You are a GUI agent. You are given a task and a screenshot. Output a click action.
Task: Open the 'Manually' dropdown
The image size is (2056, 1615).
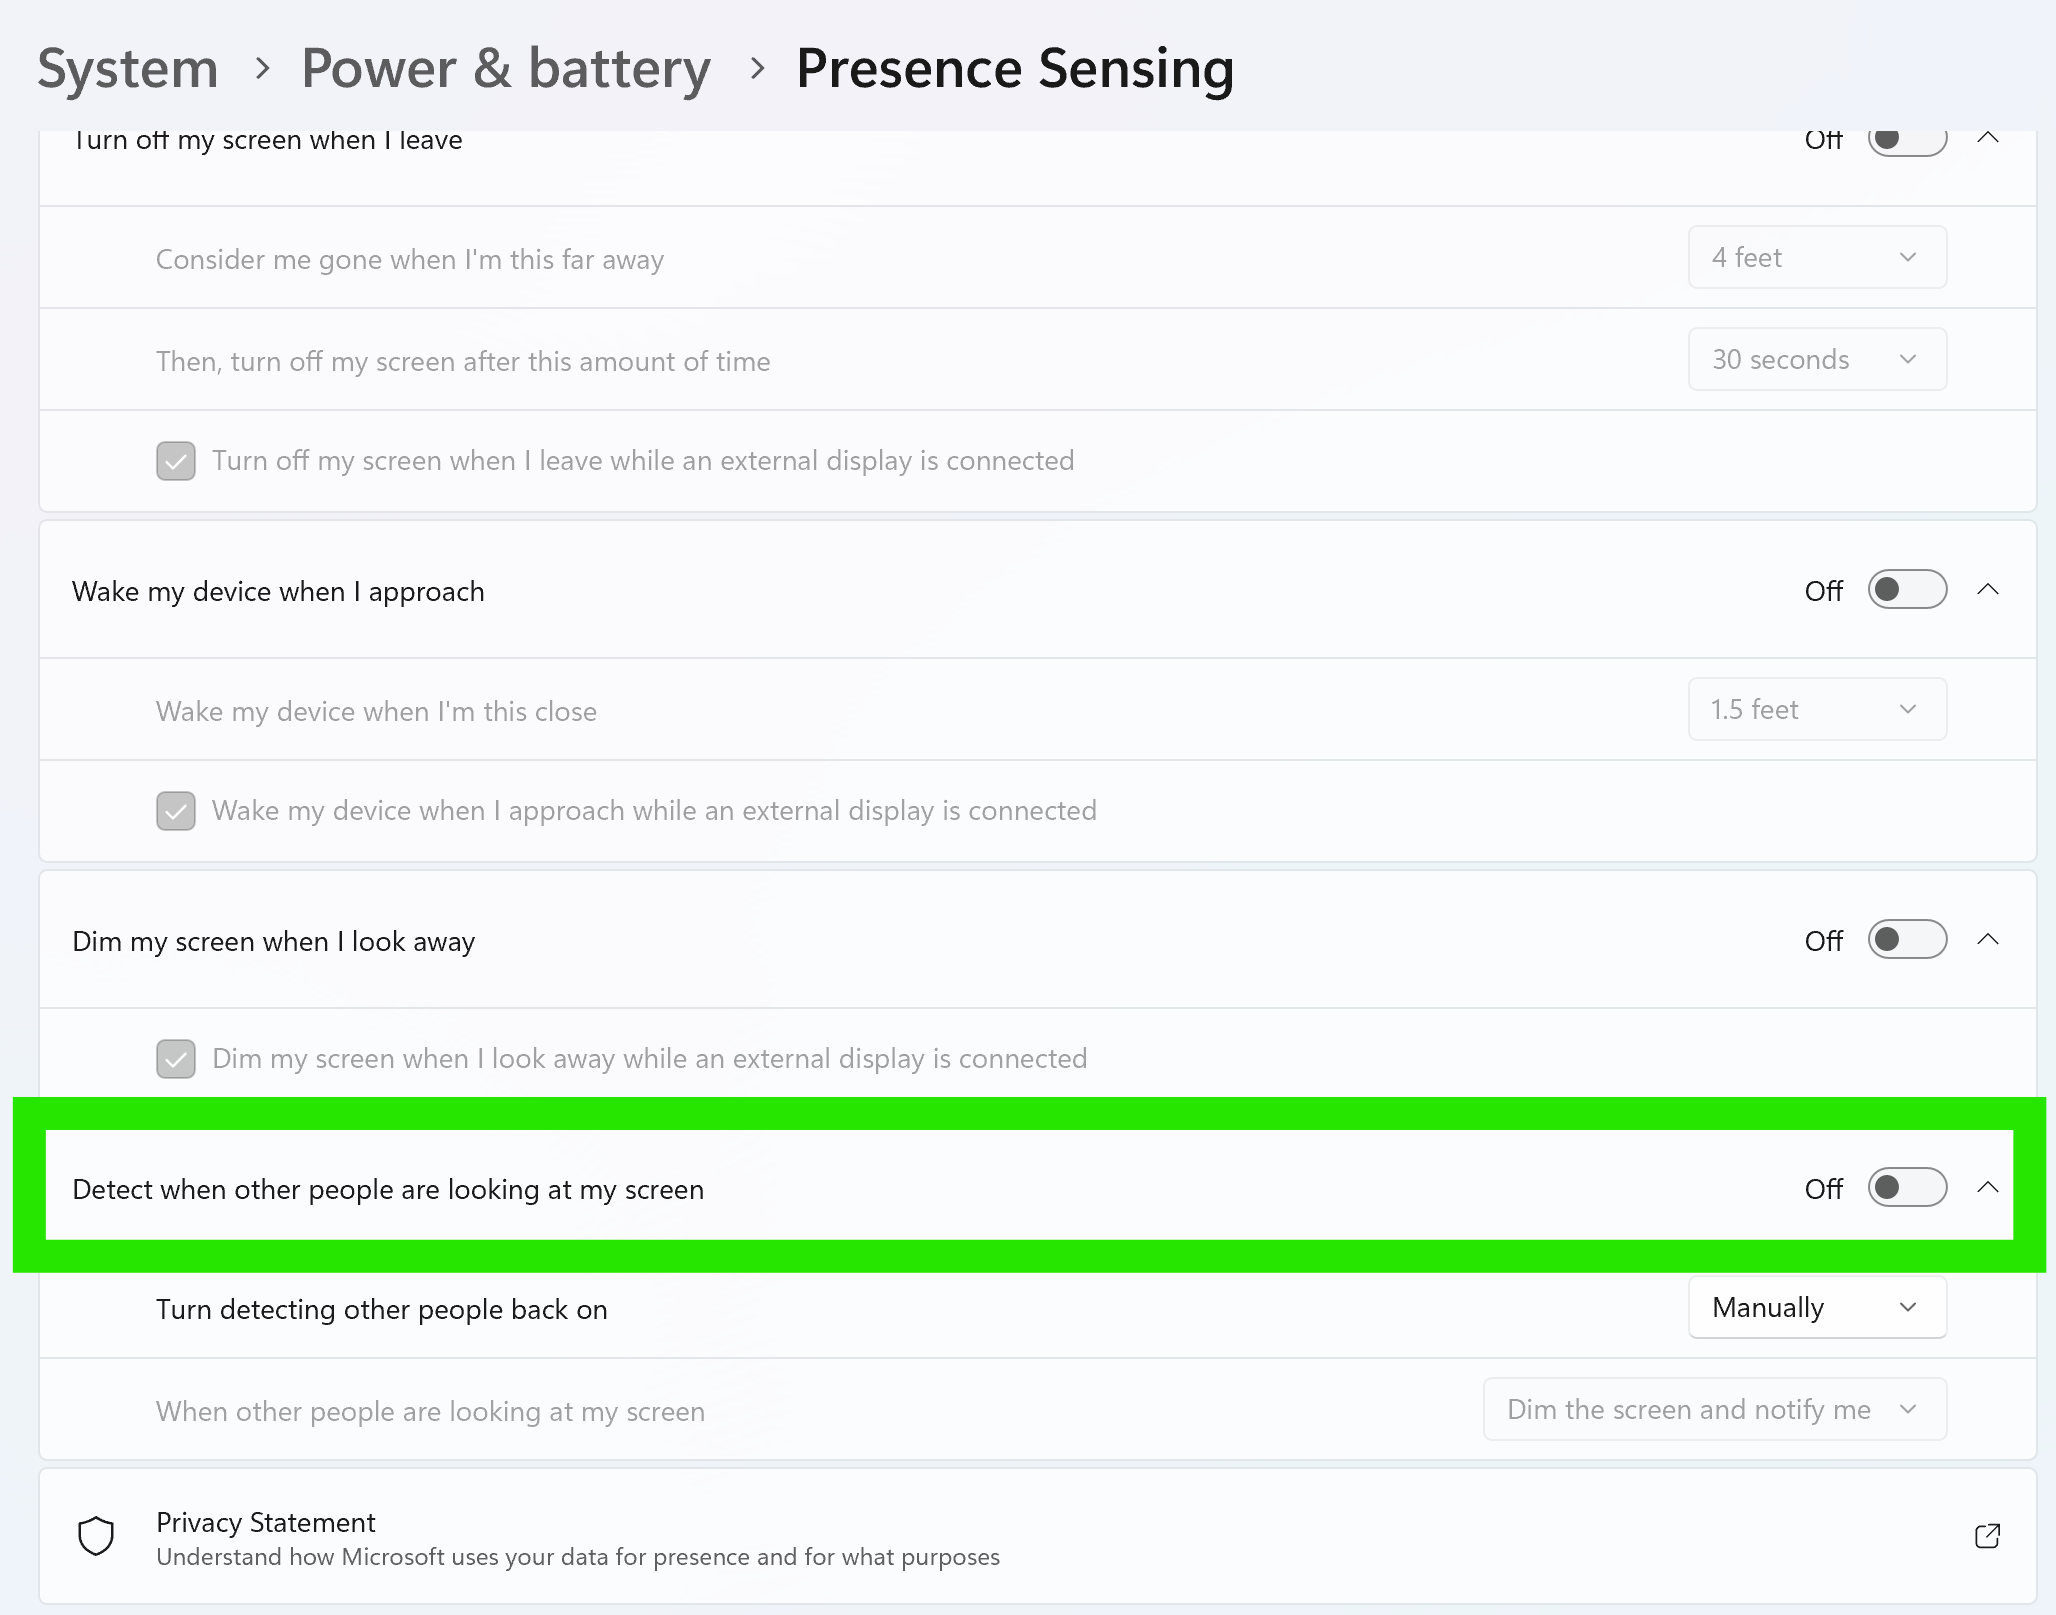click(x=1816, y=1308)
